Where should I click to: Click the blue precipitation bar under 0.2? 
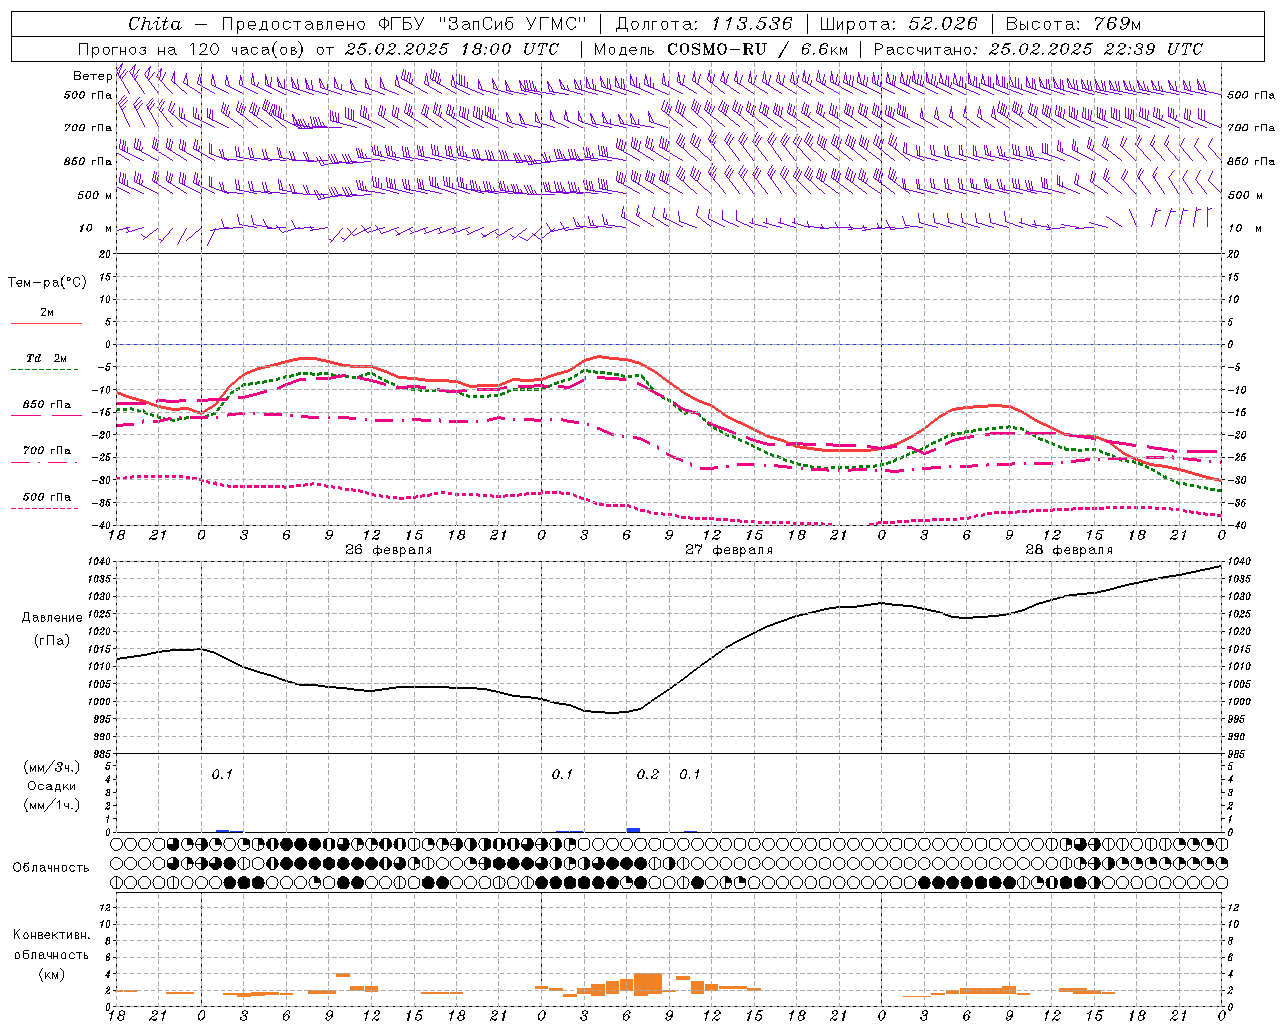(633, 830)
